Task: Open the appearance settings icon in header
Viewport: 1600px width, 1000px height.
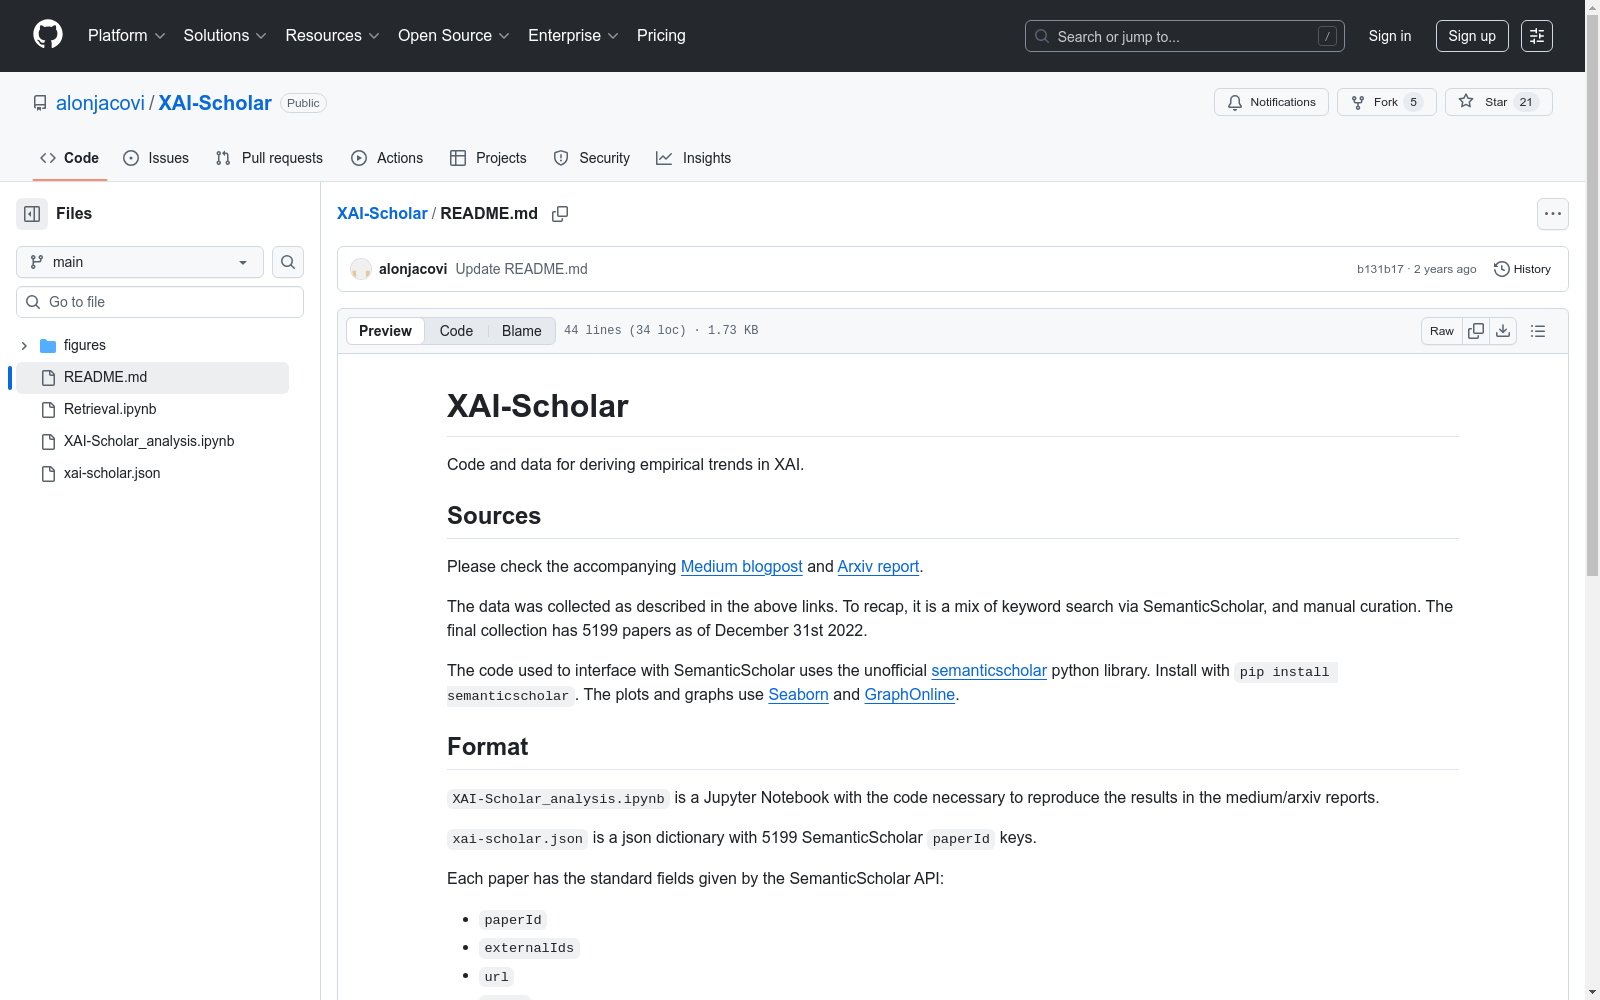Action: (1537, 36)
